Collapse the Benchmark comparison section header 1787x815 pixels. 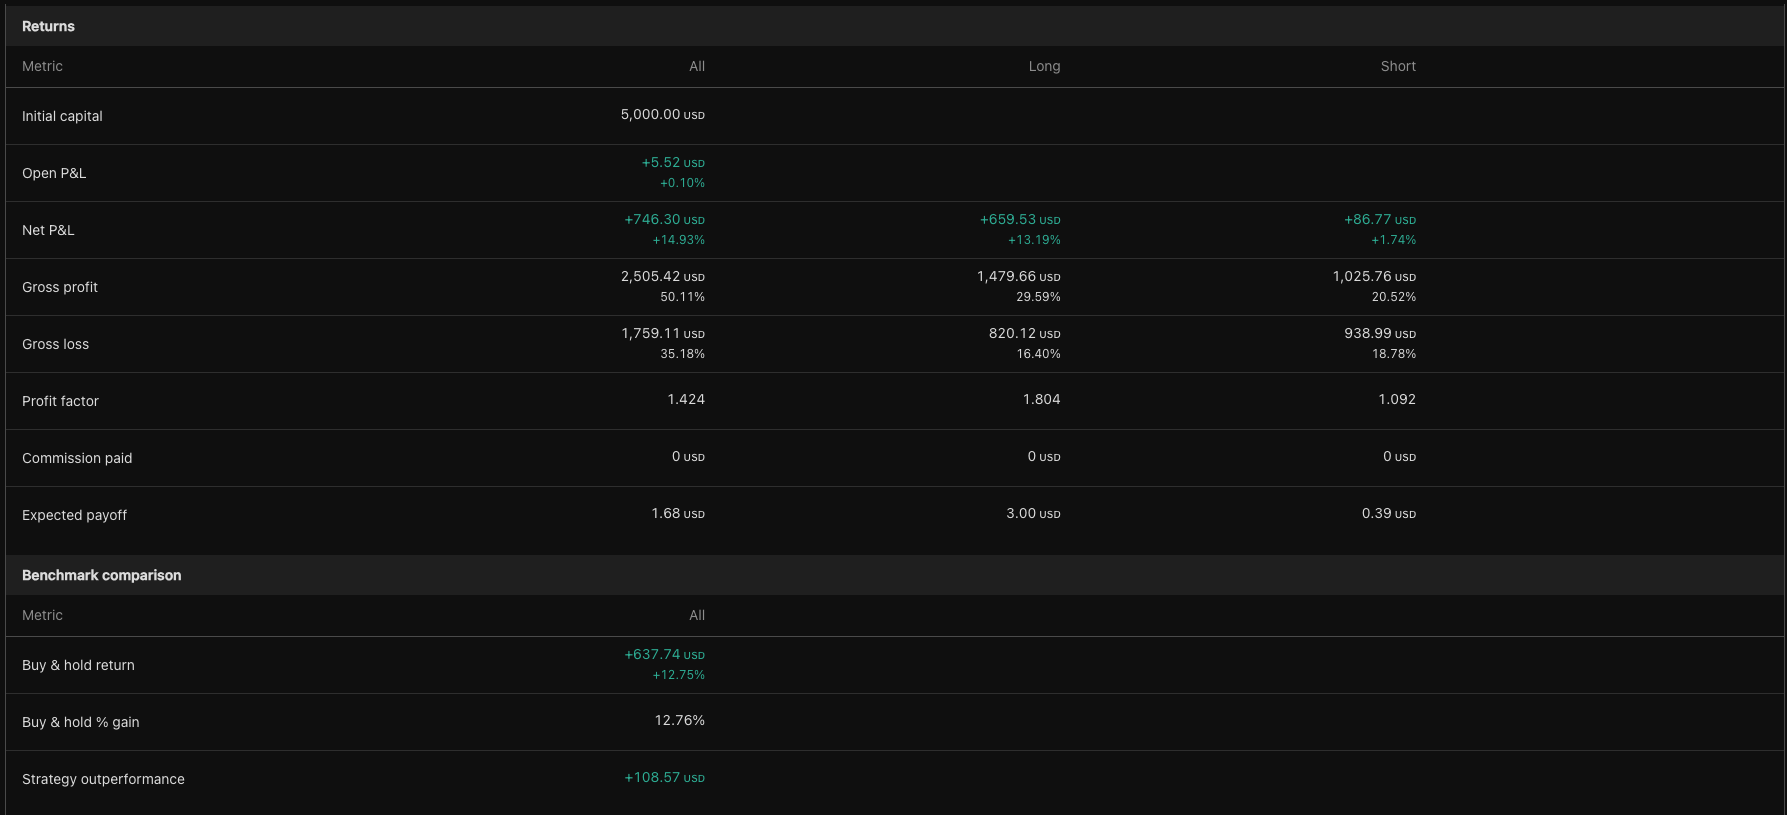pyautogui.click(x=101, y=575)
